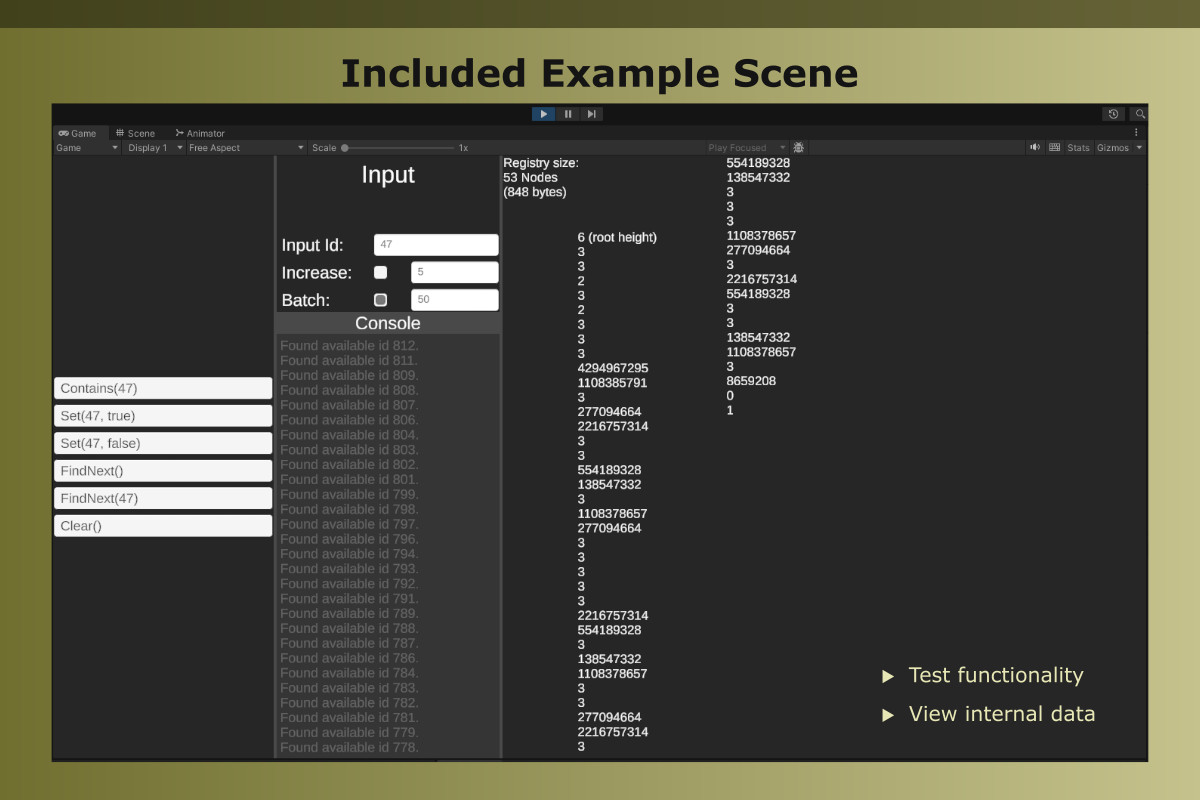Image resolution: width=1200 pixels, height=800 pixels.
Task: Open the Game view mode dropdown
Action: point(87,148)
